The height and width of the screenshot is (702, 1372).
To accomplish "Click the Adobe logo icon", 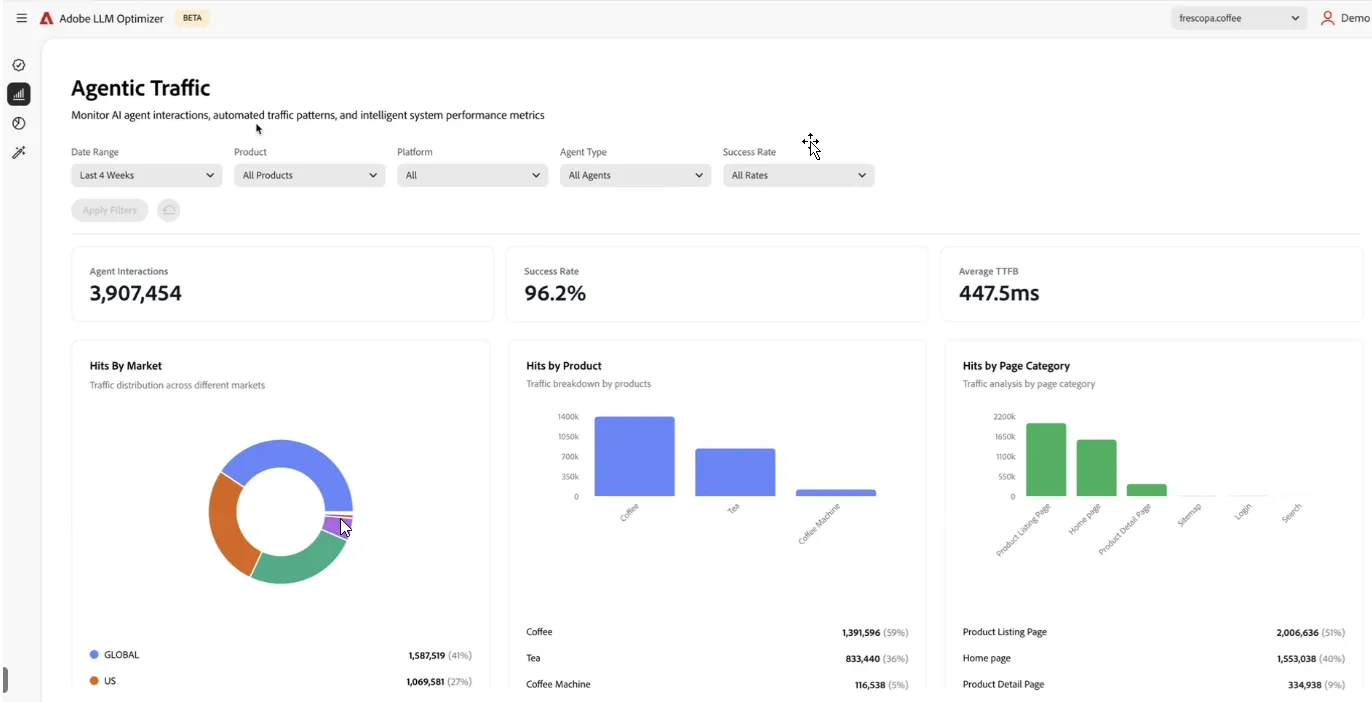I will (46, 18).
